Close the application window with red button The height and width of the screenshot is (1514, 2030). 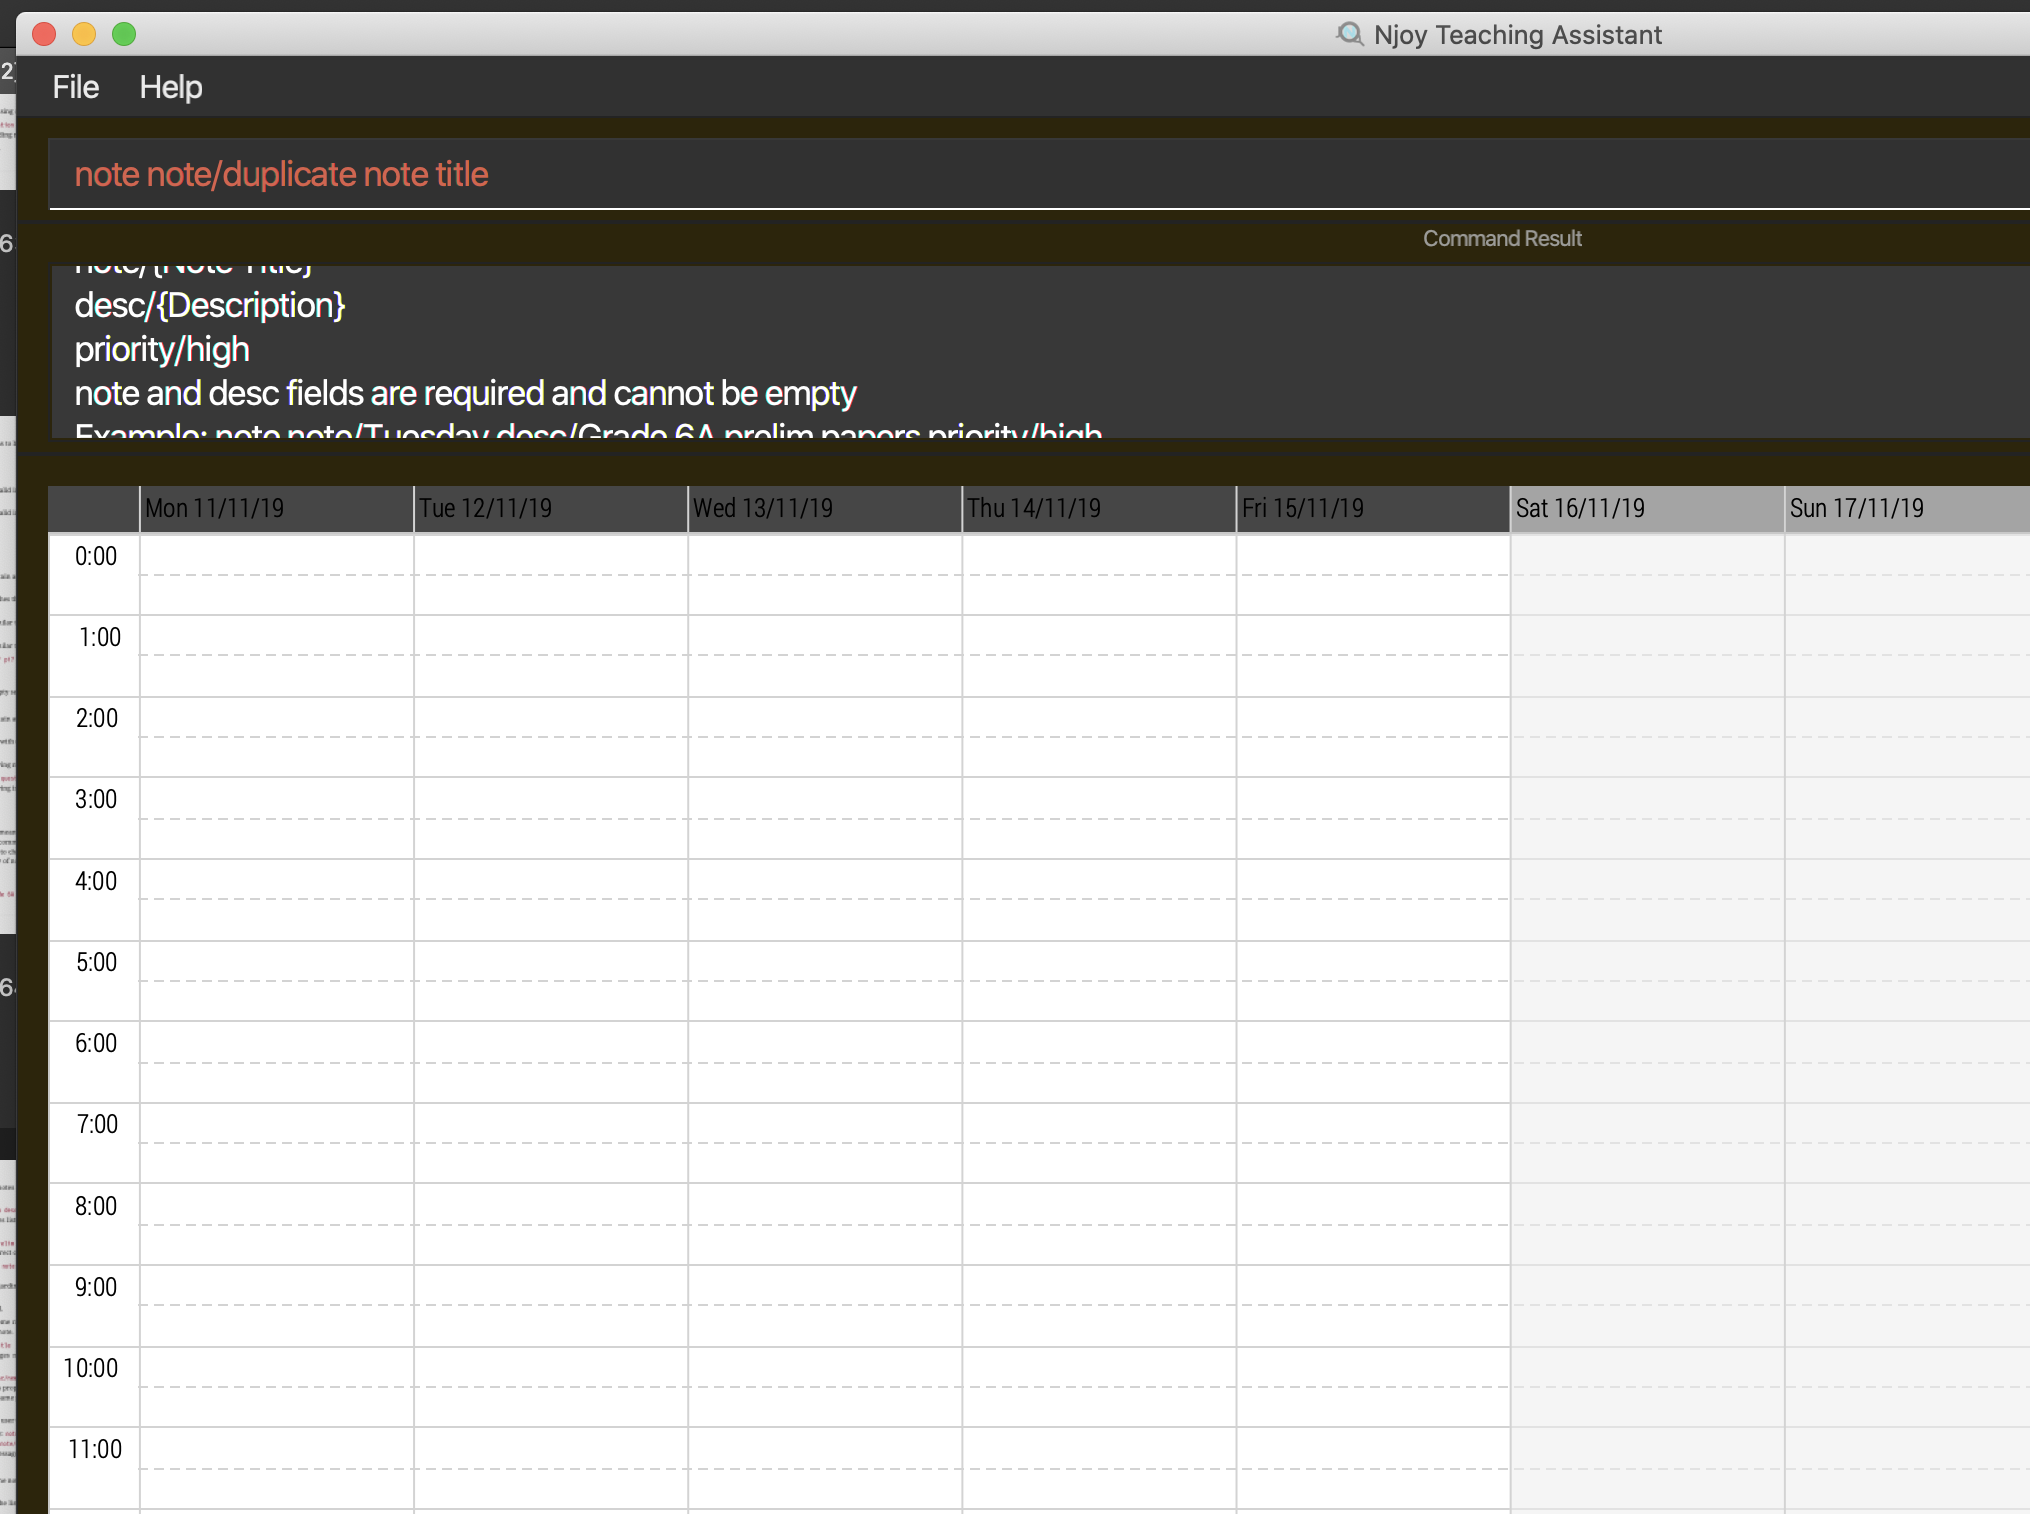(x=44, y=34)
